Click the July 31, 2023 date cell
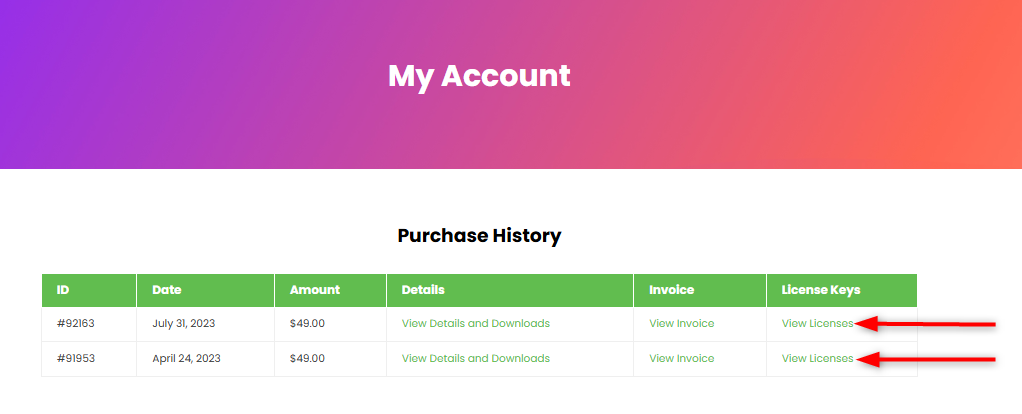Screen dimensions: 1022x414 pos(183,323)
